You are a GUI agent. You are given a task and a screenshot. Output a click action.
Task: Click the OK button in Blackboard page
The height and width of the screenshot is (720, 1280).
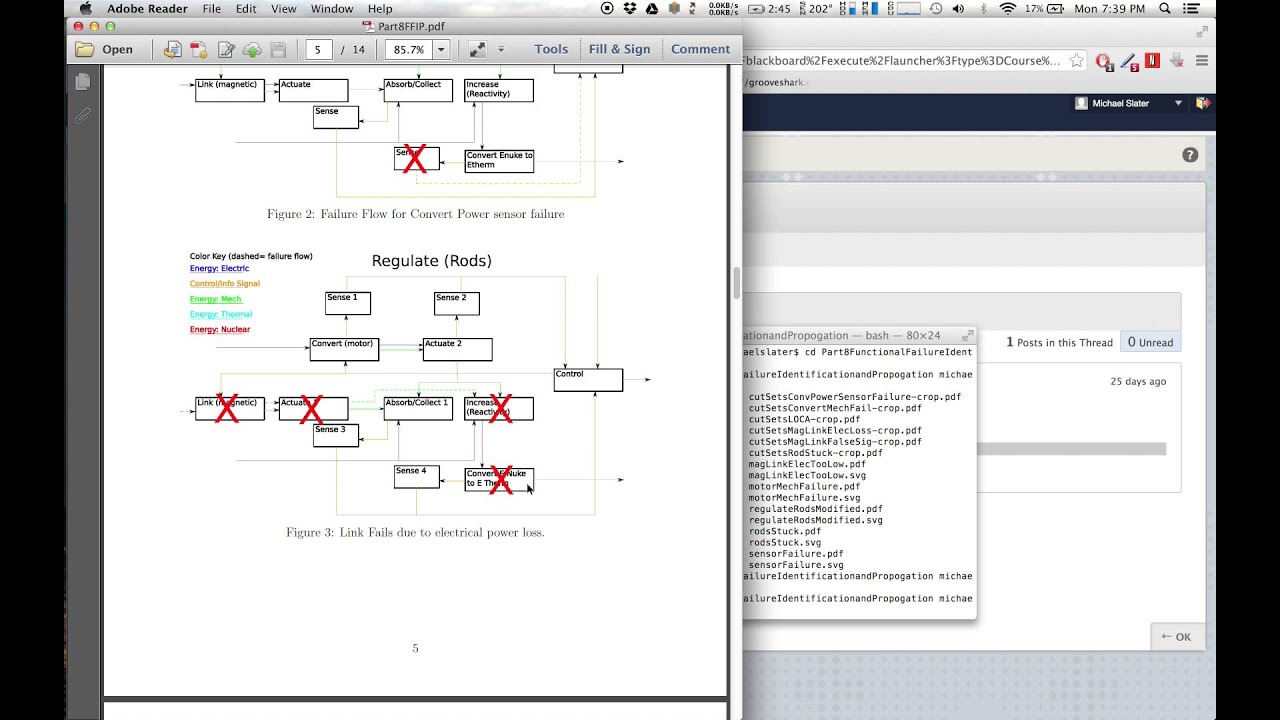tap(1176, 637)
